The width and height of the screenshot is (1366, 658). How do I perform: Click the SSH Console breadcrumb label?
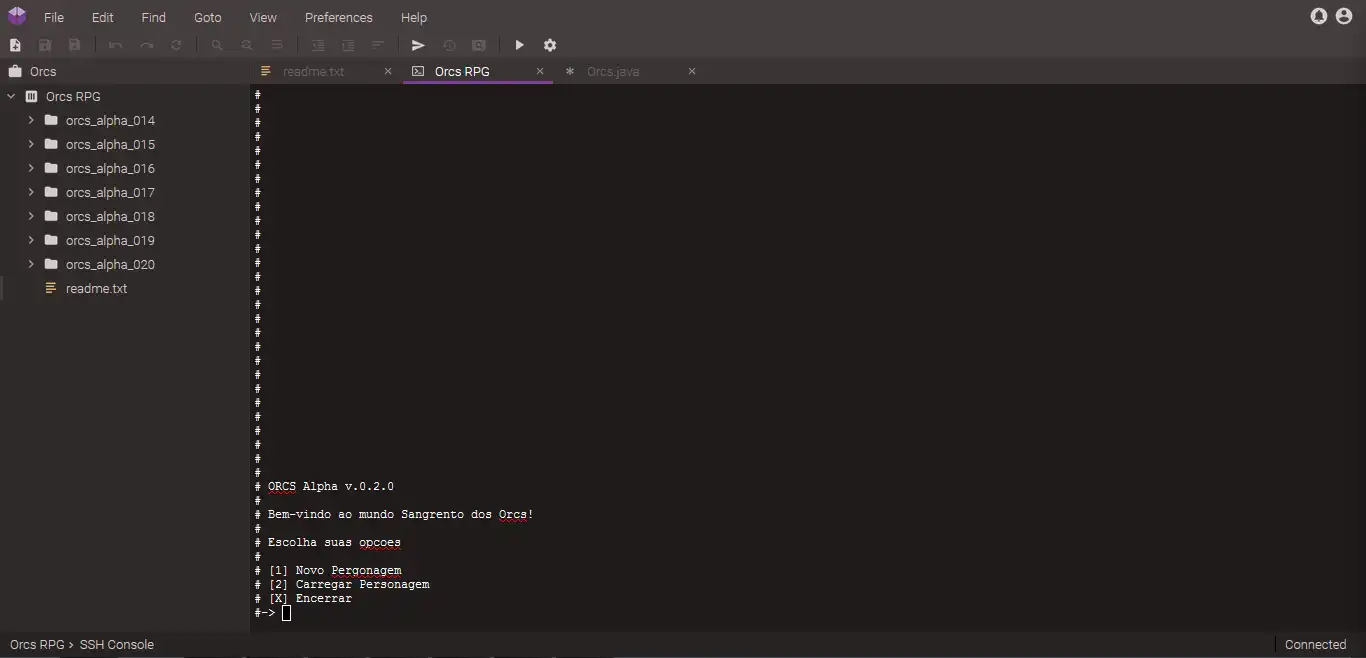click(117, 645)
